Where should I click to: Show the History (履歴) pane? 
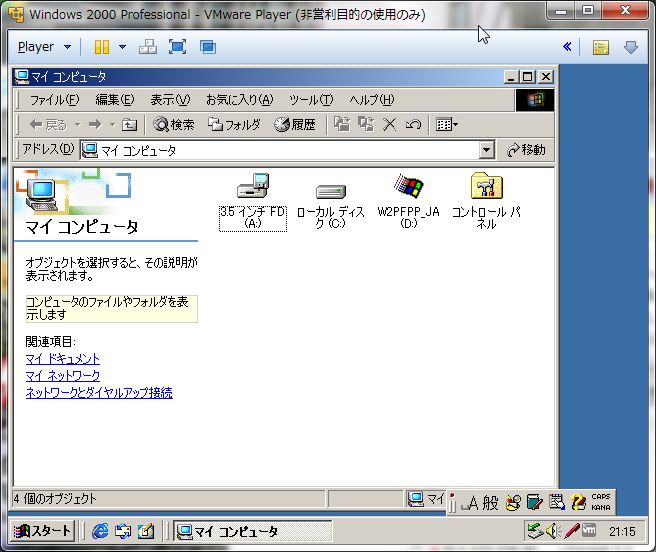(295, 124)
